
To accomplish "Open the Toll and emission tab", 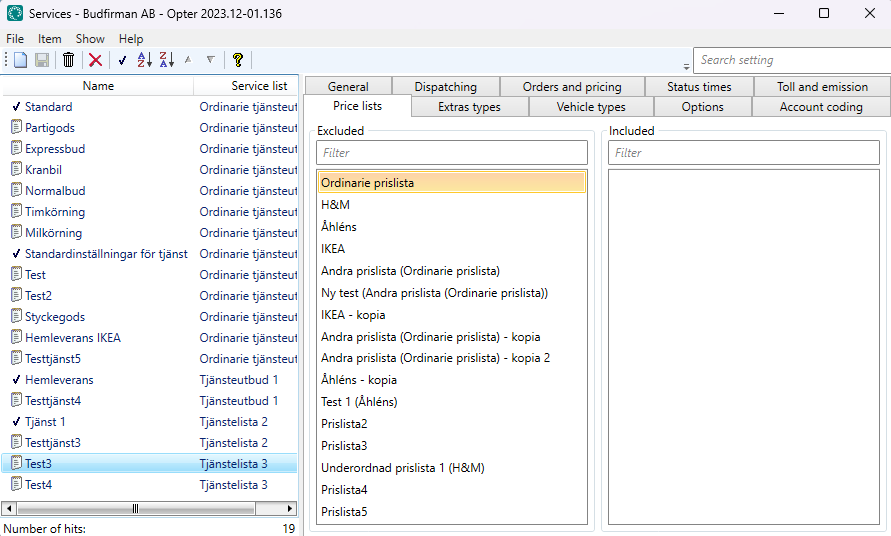I will (x=822, y=87).
